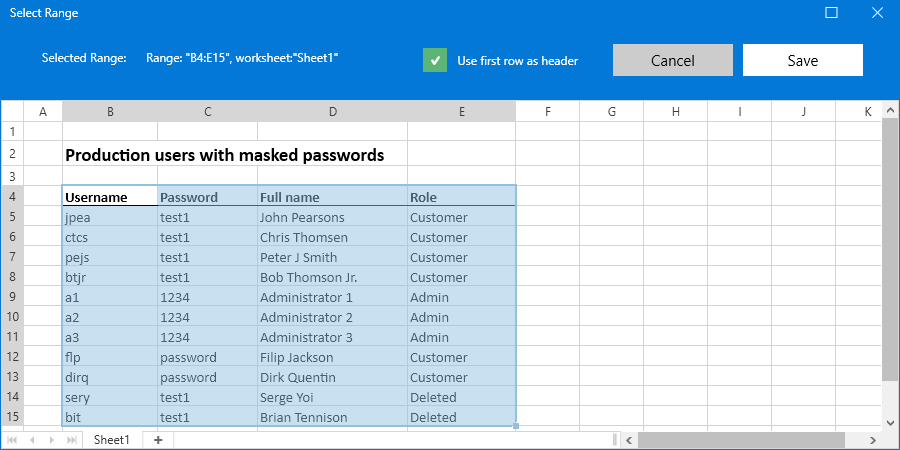Click the horizontal scrollbar thumb
The height and width of the screenshot is (450, 900).
(x=741, y=440)
